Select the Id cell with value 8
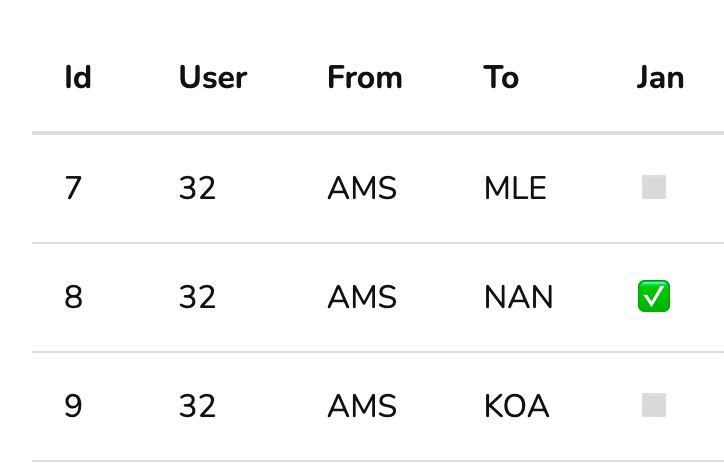The image size is (724, 470). point(73,297)
